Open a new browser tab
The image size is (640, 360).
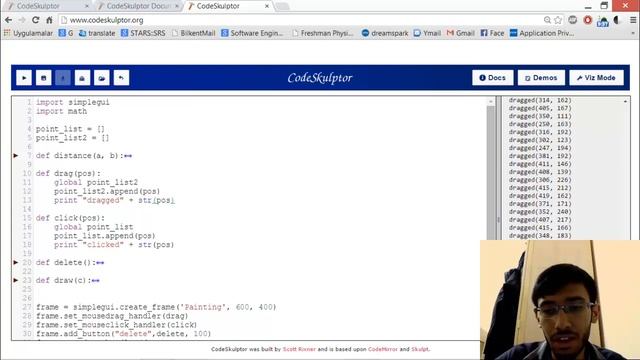pos(282,6)
